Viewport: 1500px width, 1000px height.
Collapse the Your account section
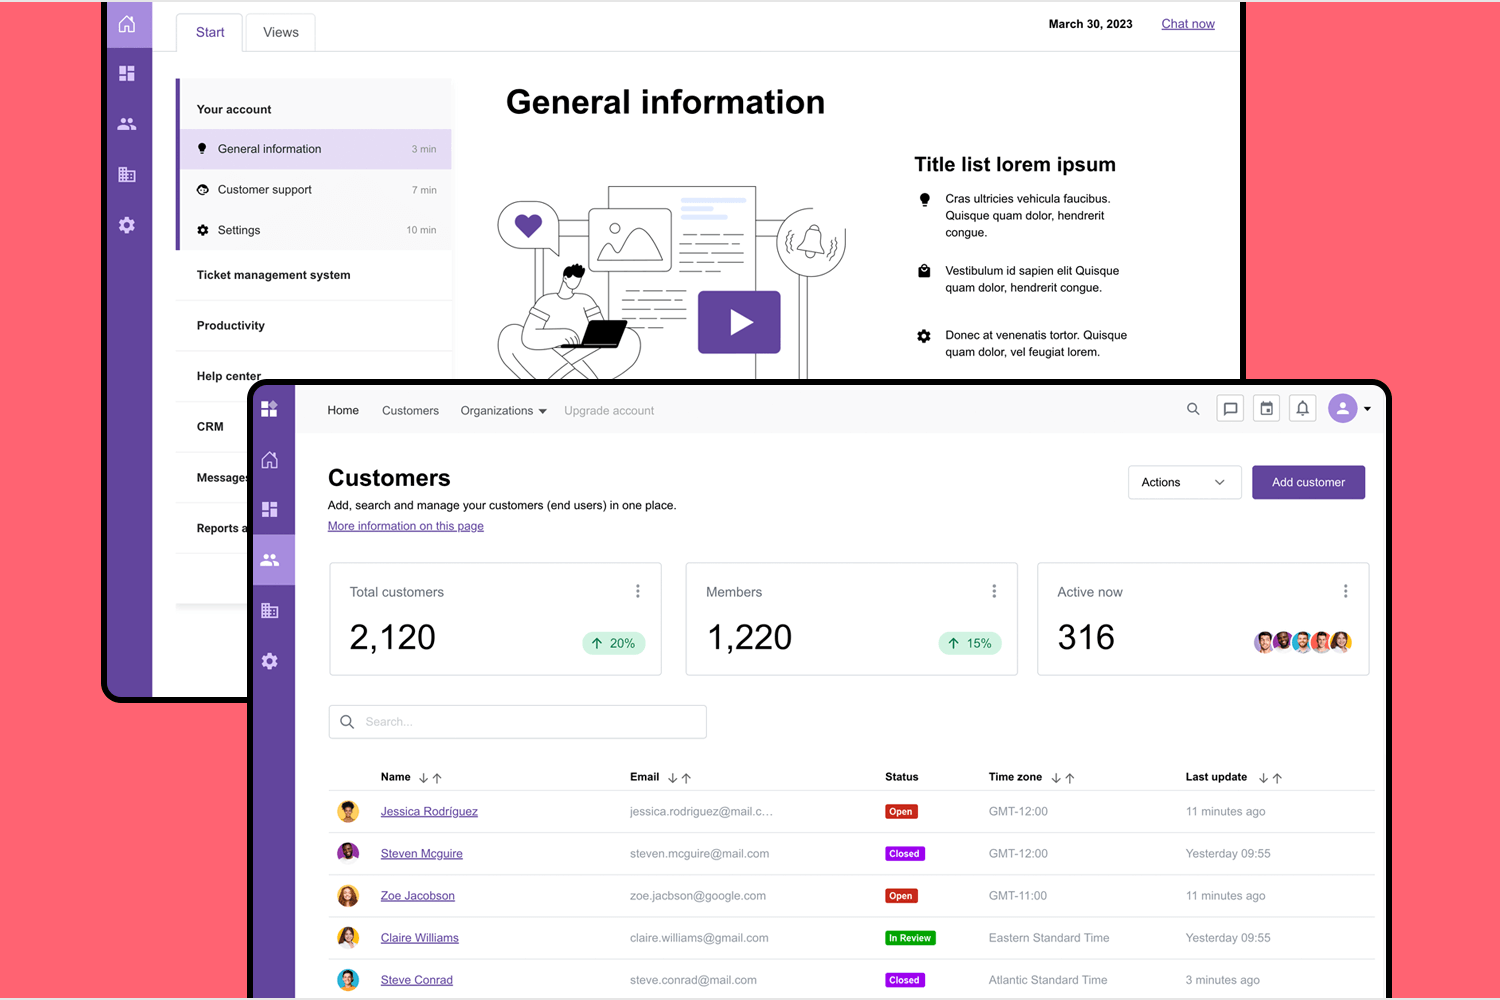314,109
